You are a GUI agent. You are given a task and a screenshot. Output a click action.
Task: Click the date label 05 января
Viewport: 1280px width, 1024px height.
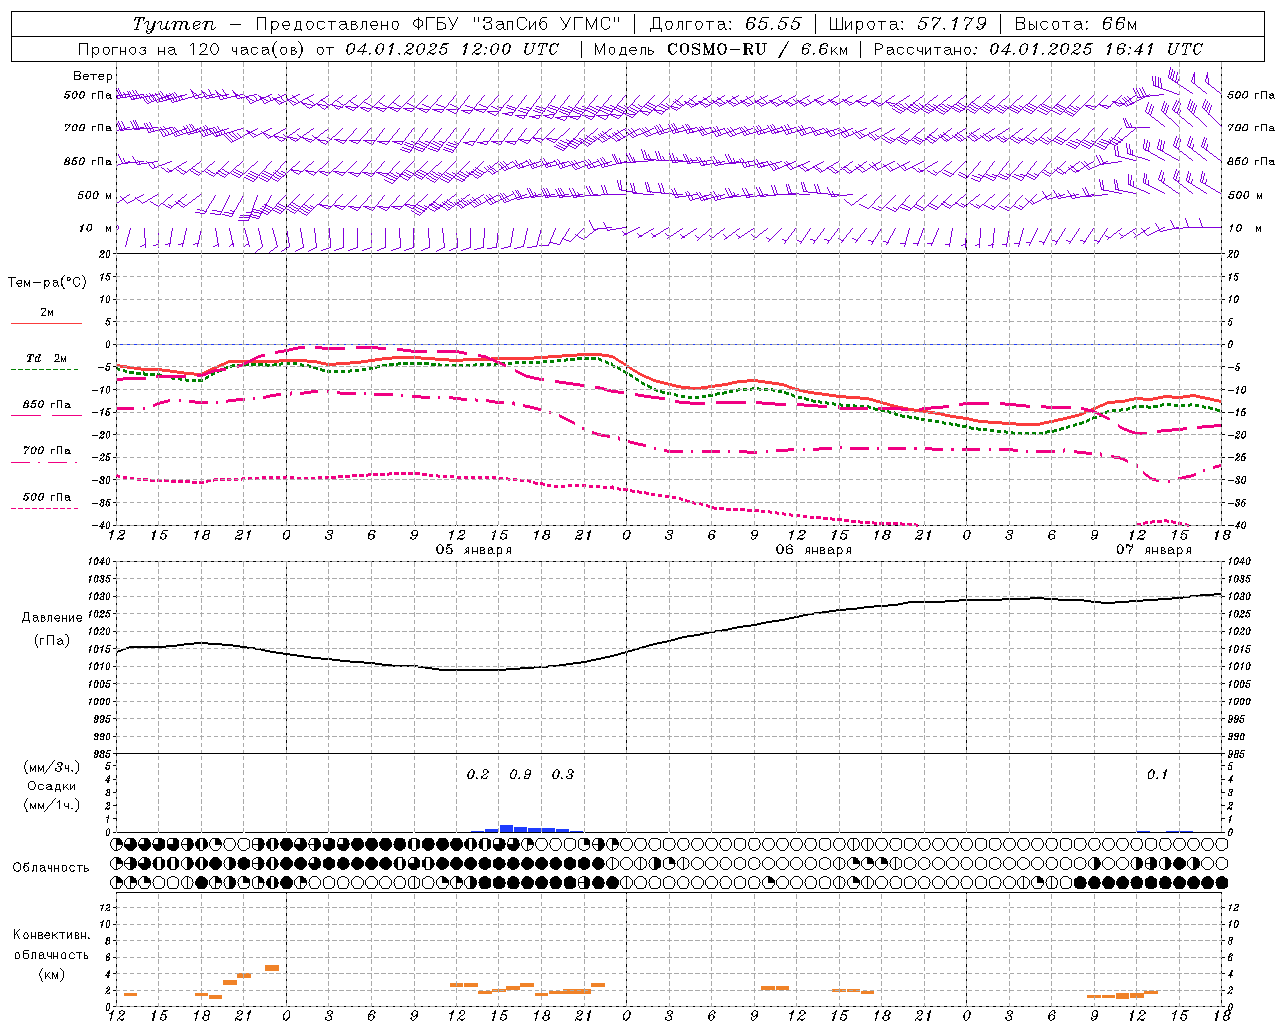[x=473, y=550]
